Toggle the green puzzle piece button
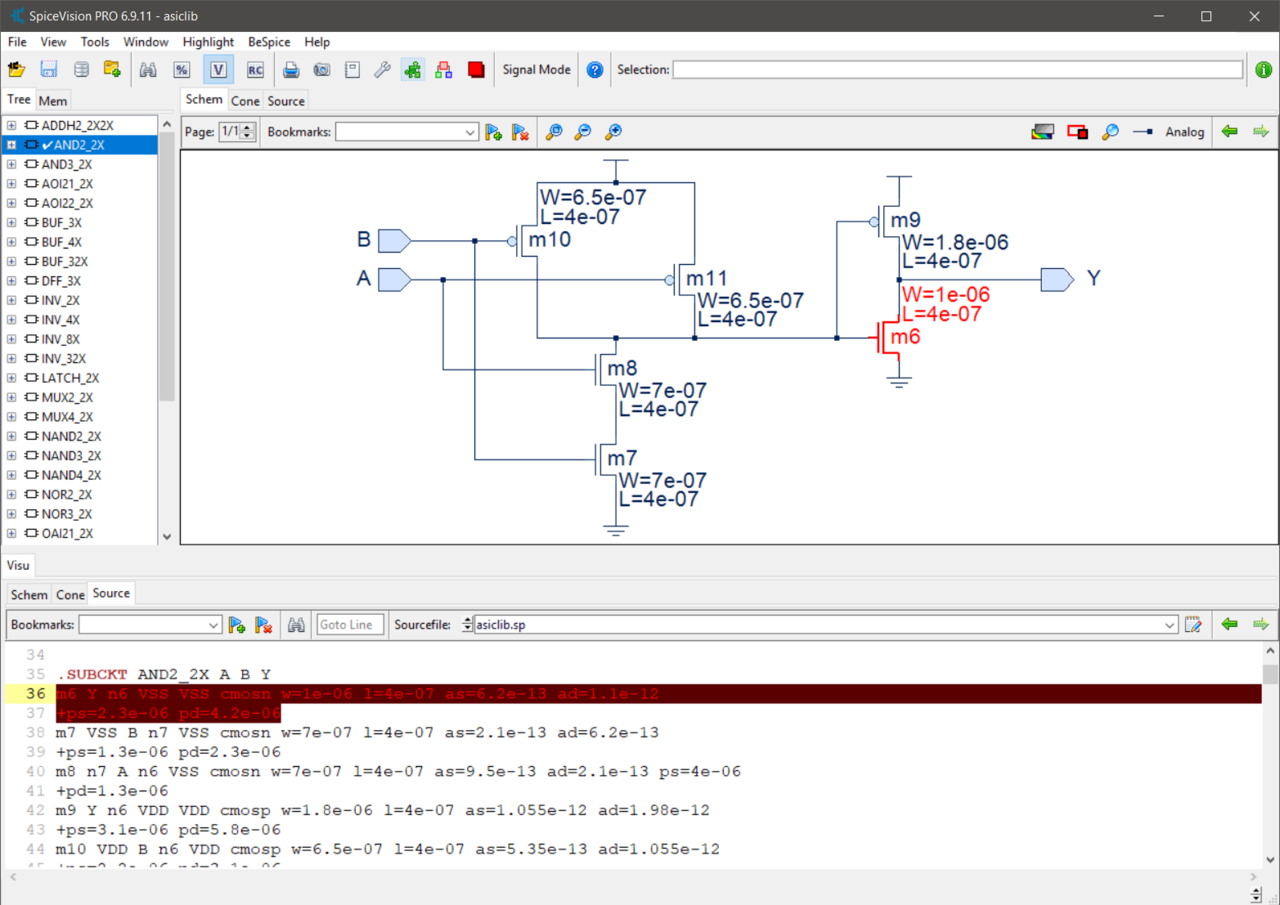 tap(412, 70)
